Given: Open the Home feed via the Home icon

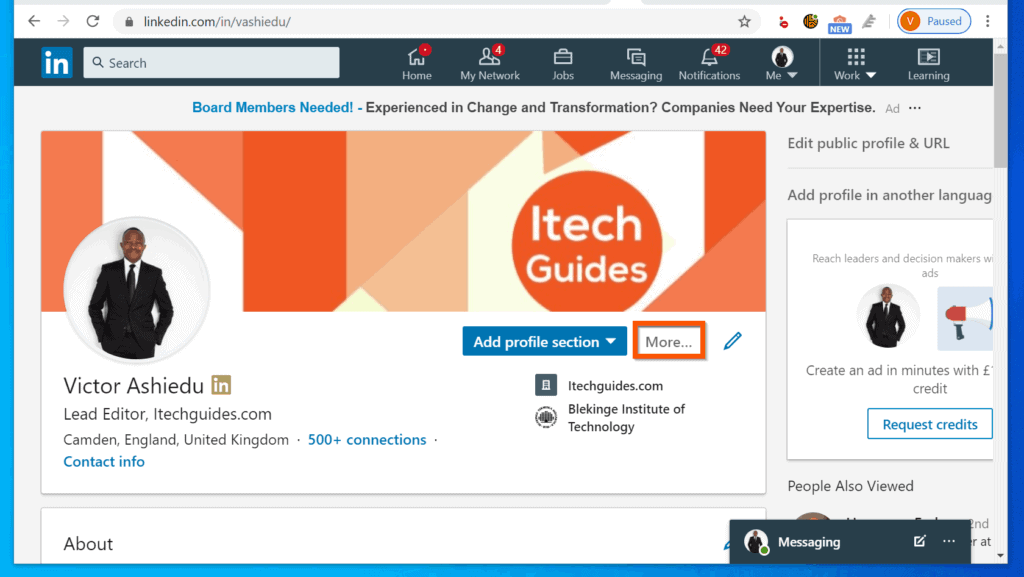Looking at the screenshot, I should (417, 60).
